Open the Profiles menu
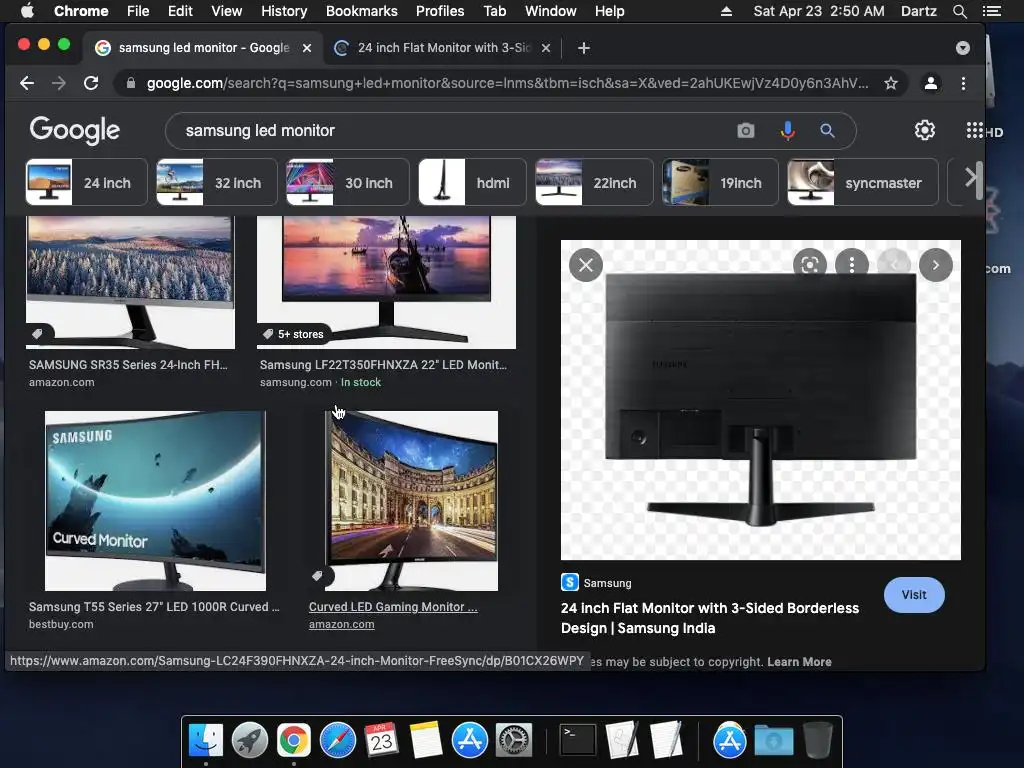The height and width of the screenshot is (768, 1024). pos(440,11)
